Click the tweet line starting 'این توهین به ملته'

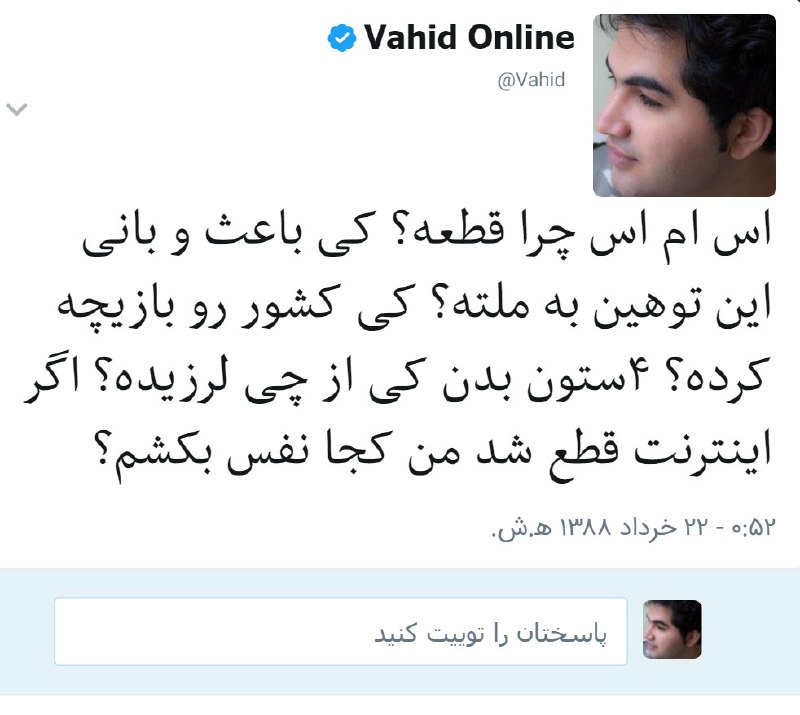click(x=414, y=307)
